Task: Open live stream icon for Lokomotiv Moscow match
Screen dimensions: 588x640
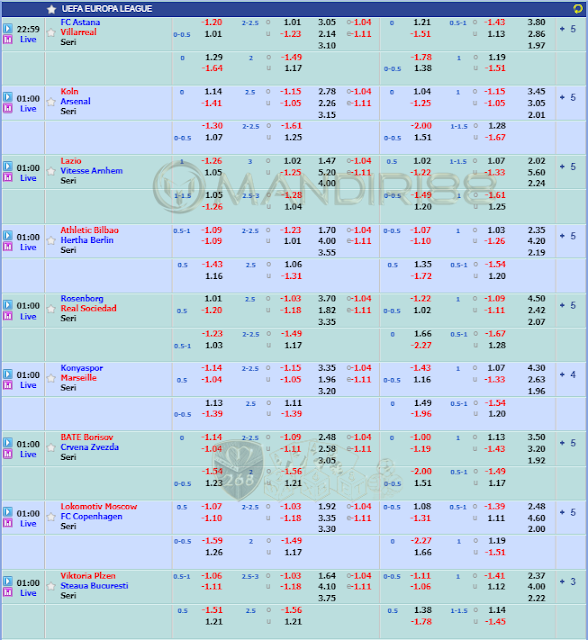Action: click(x=8, y=512)
